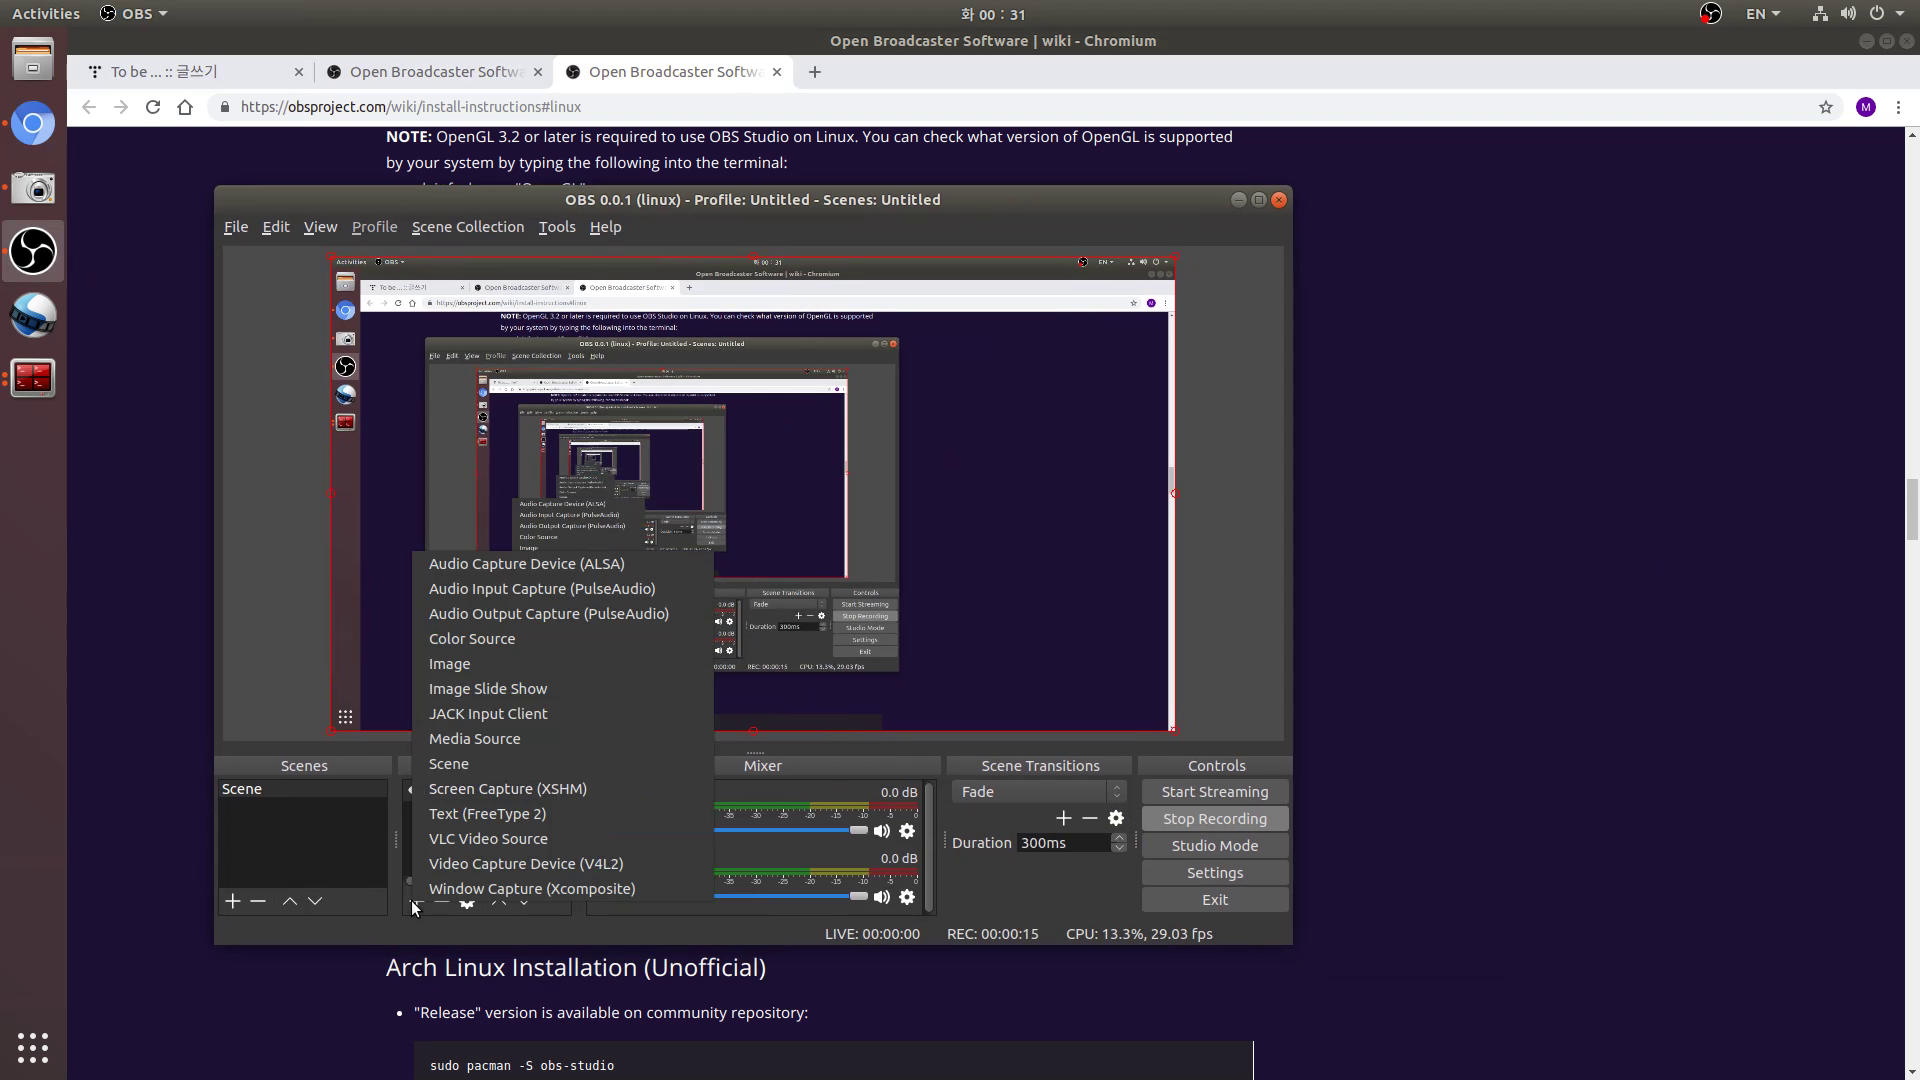Increase transition Duration with up arrow

1119,838
